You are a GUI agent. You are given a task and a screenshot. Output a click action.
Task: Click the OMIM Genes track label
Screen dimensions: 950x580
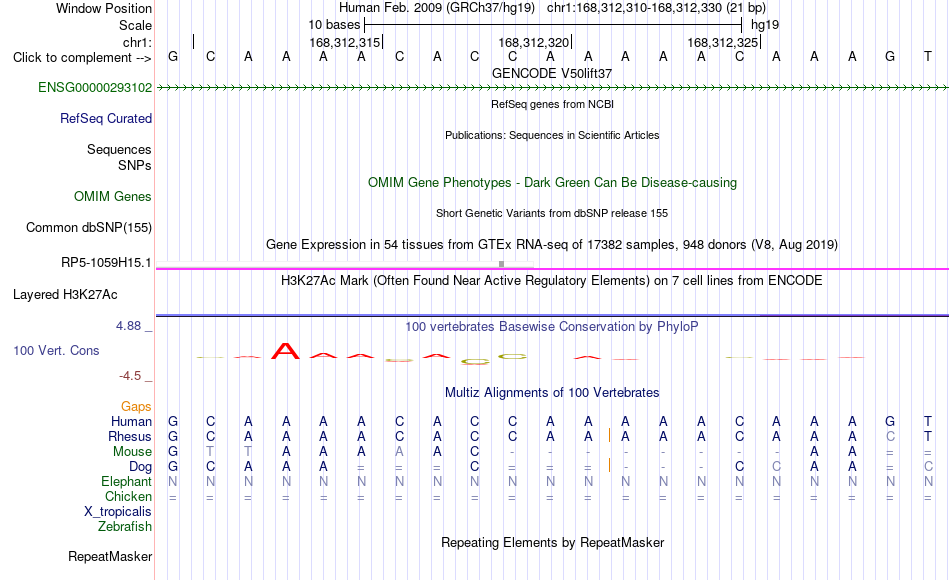[113, 196]
